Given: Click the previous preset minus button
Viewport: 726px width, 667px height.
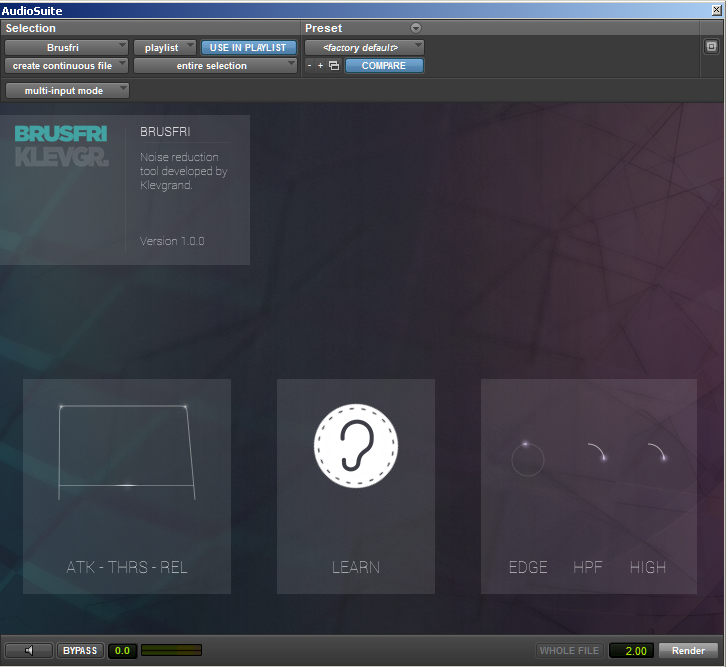Looking at the screenshot, I should pos(309,66).
